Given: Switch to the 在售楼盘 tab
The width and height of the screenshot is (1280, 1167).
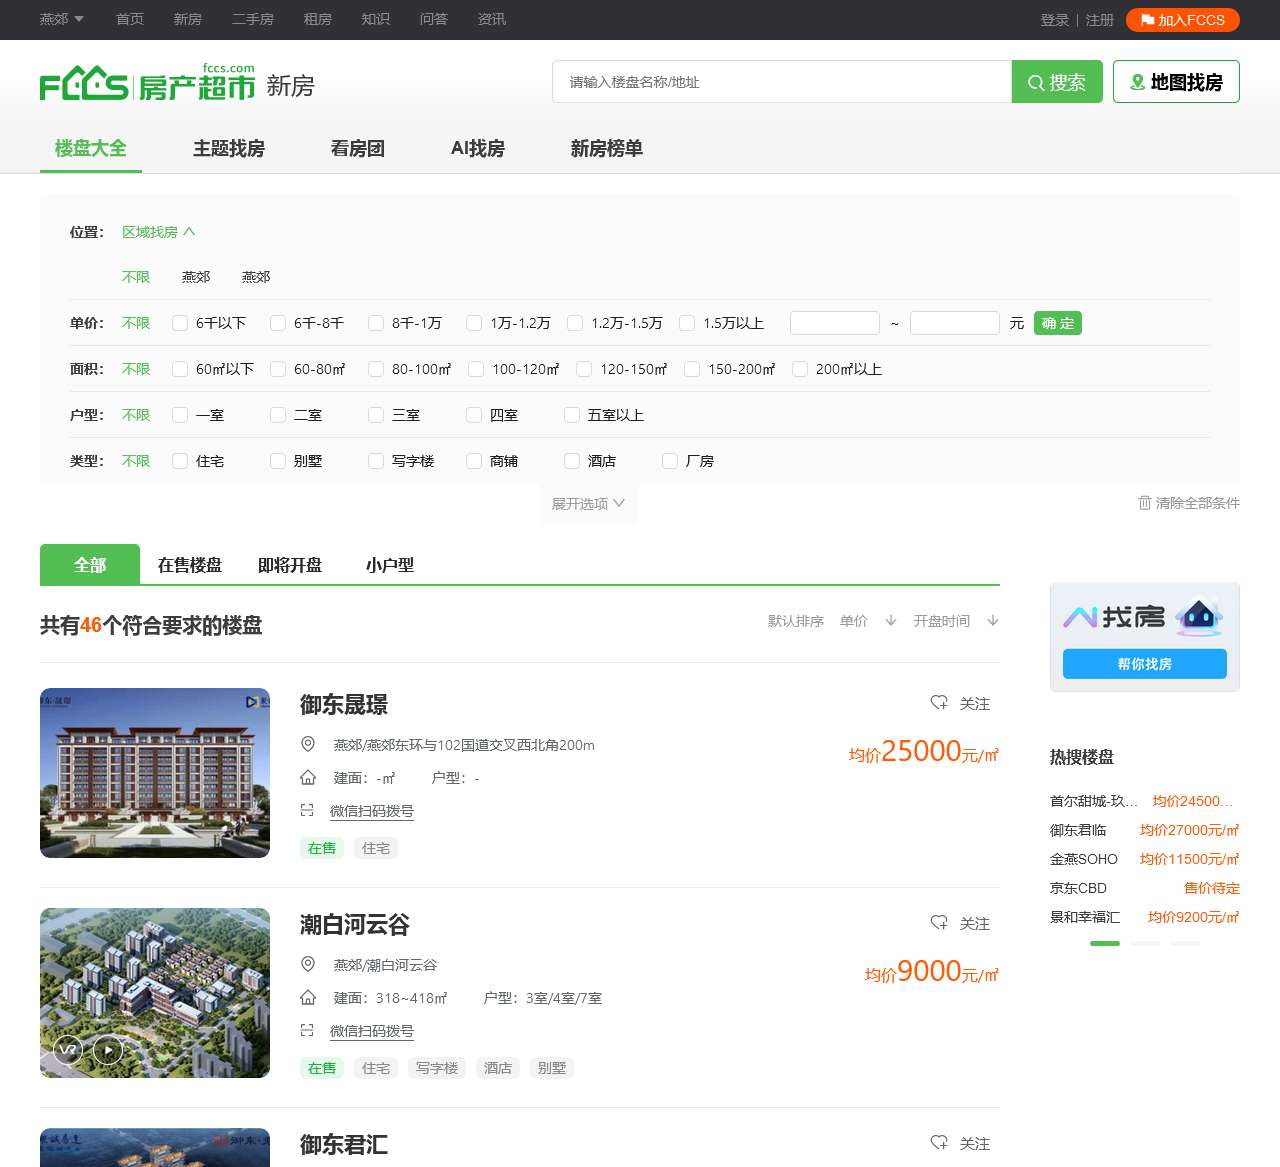Looking at the screenshot, I should pos(190,565).
